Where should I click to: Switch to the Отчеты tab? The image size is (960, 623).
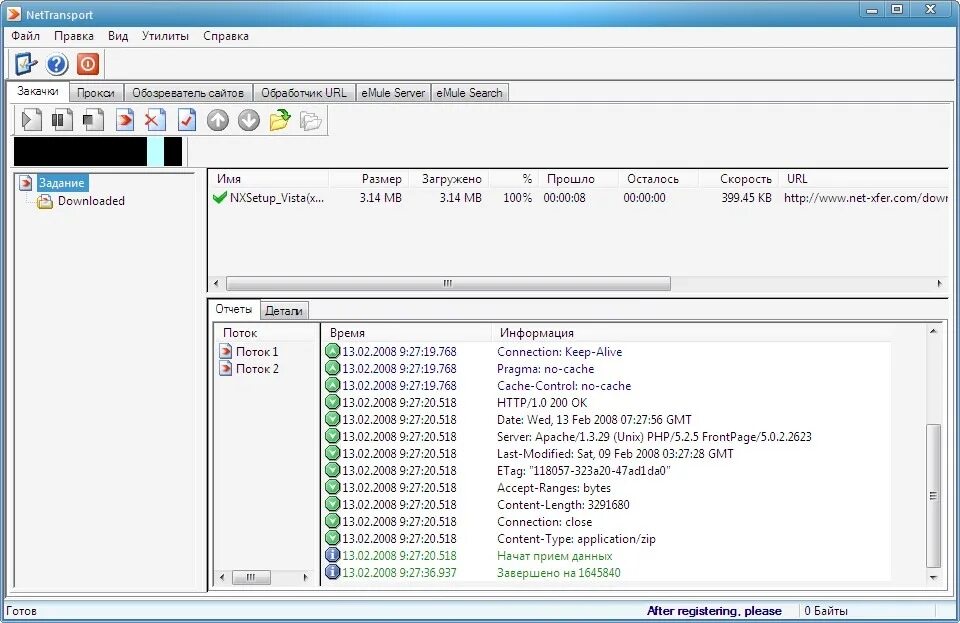pos(233,309)
